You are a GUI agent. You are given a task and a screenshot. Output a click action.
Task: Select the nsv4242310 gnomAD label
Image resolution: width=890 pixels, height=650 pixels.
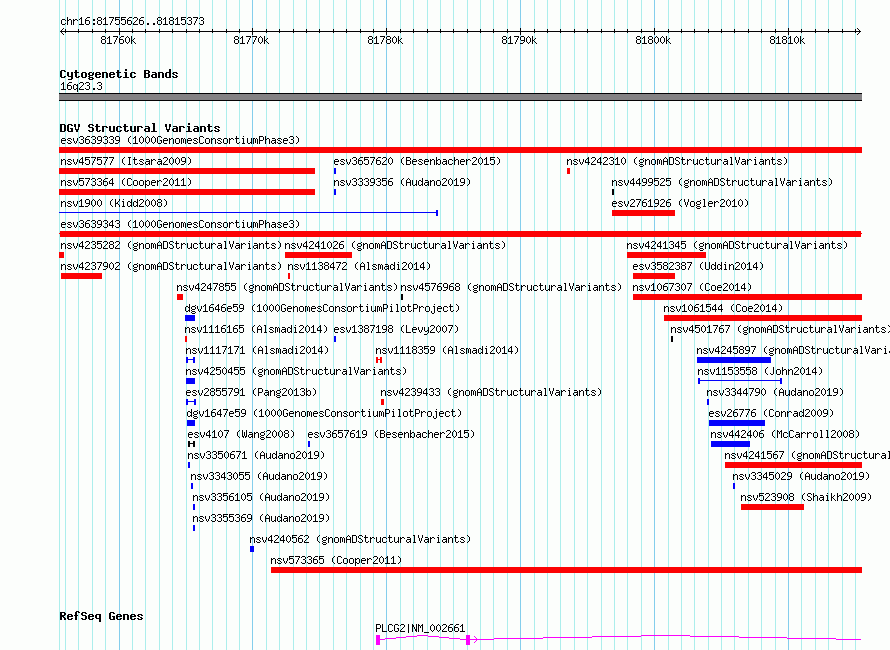click(677, 161)
